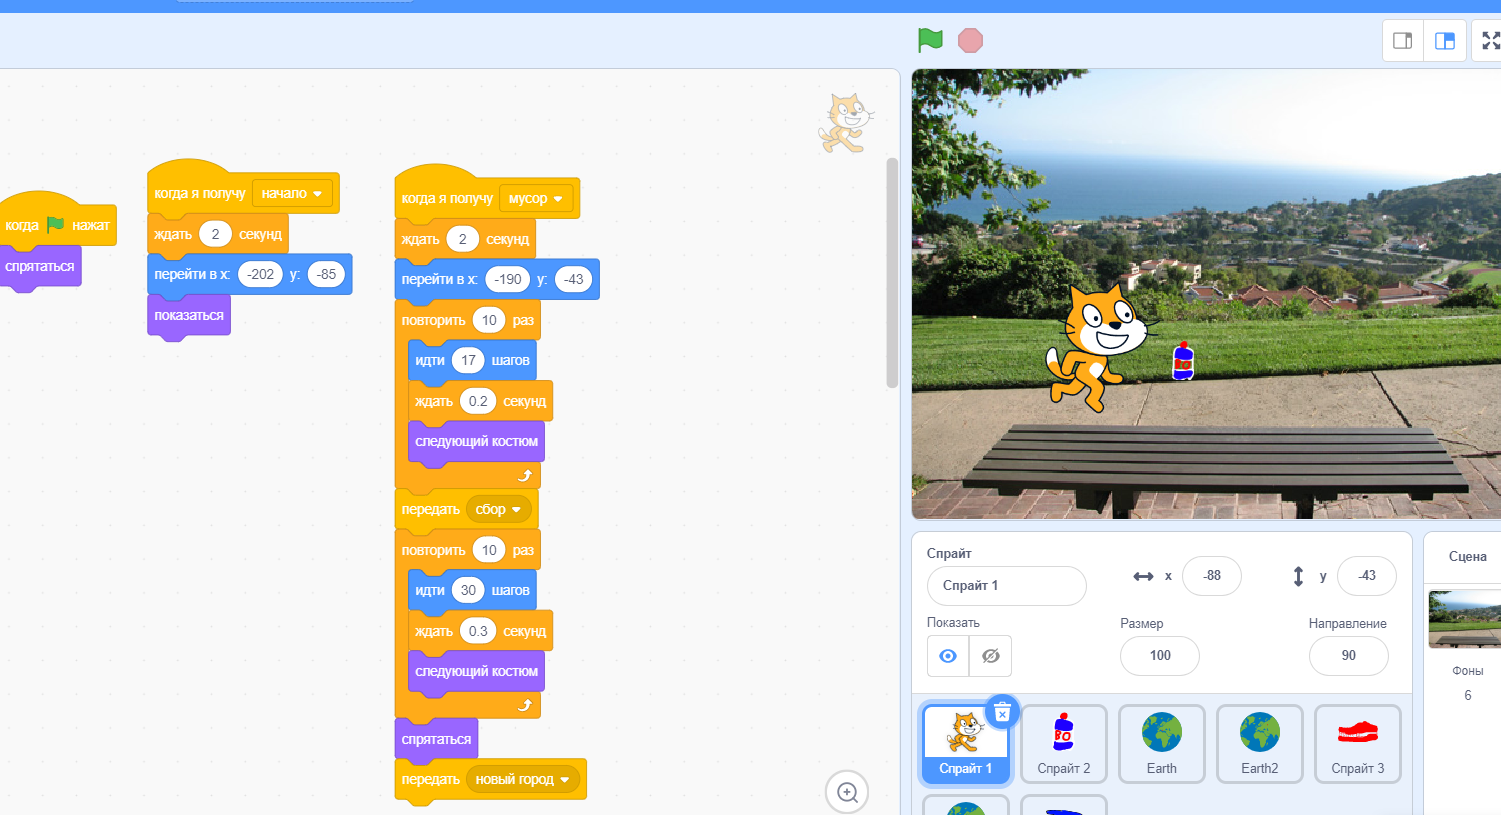Image resolution: width=1501 pixels, height=815 pixels.
Task: Open the direction field showing 90
Action: (1349, 656)
